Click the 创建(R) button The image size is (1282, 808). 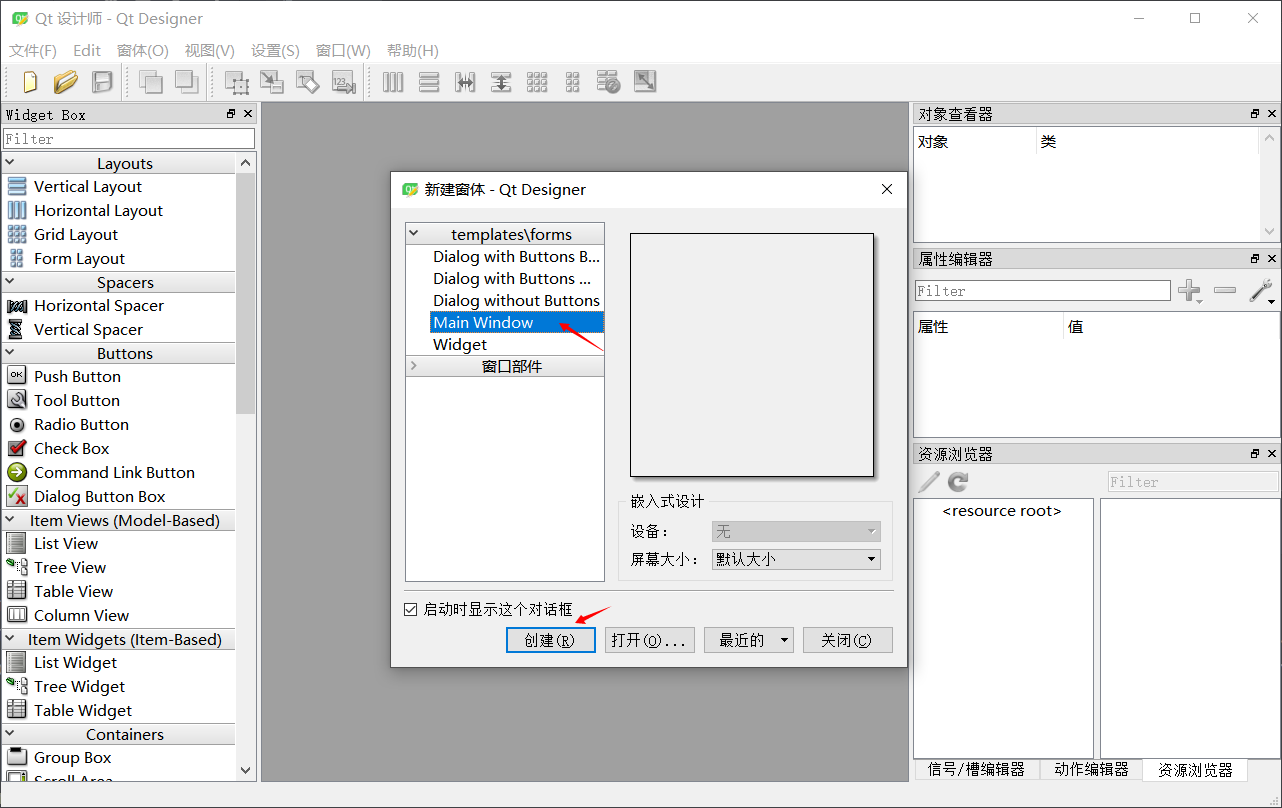click(x=551, y=640)
